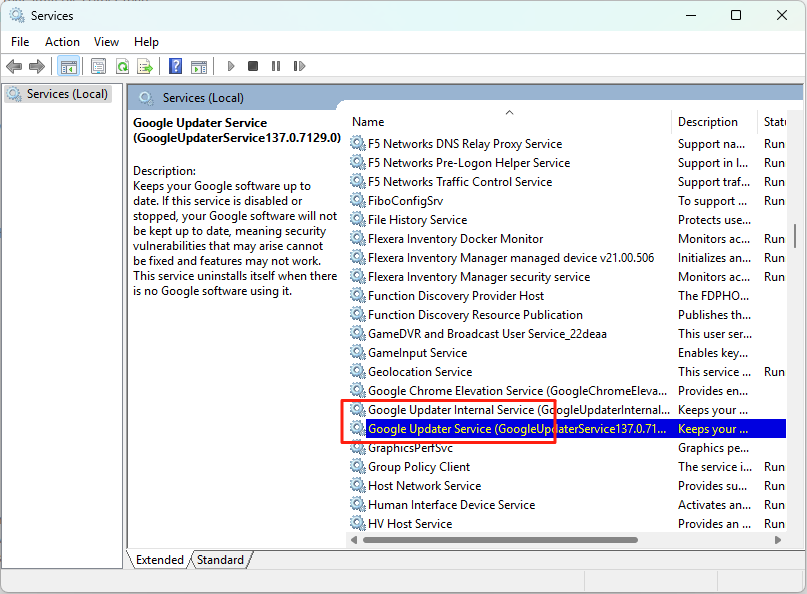Click the Export List toolbar icon
This screenshot has height=594, width=807.
tap(145, 66)
